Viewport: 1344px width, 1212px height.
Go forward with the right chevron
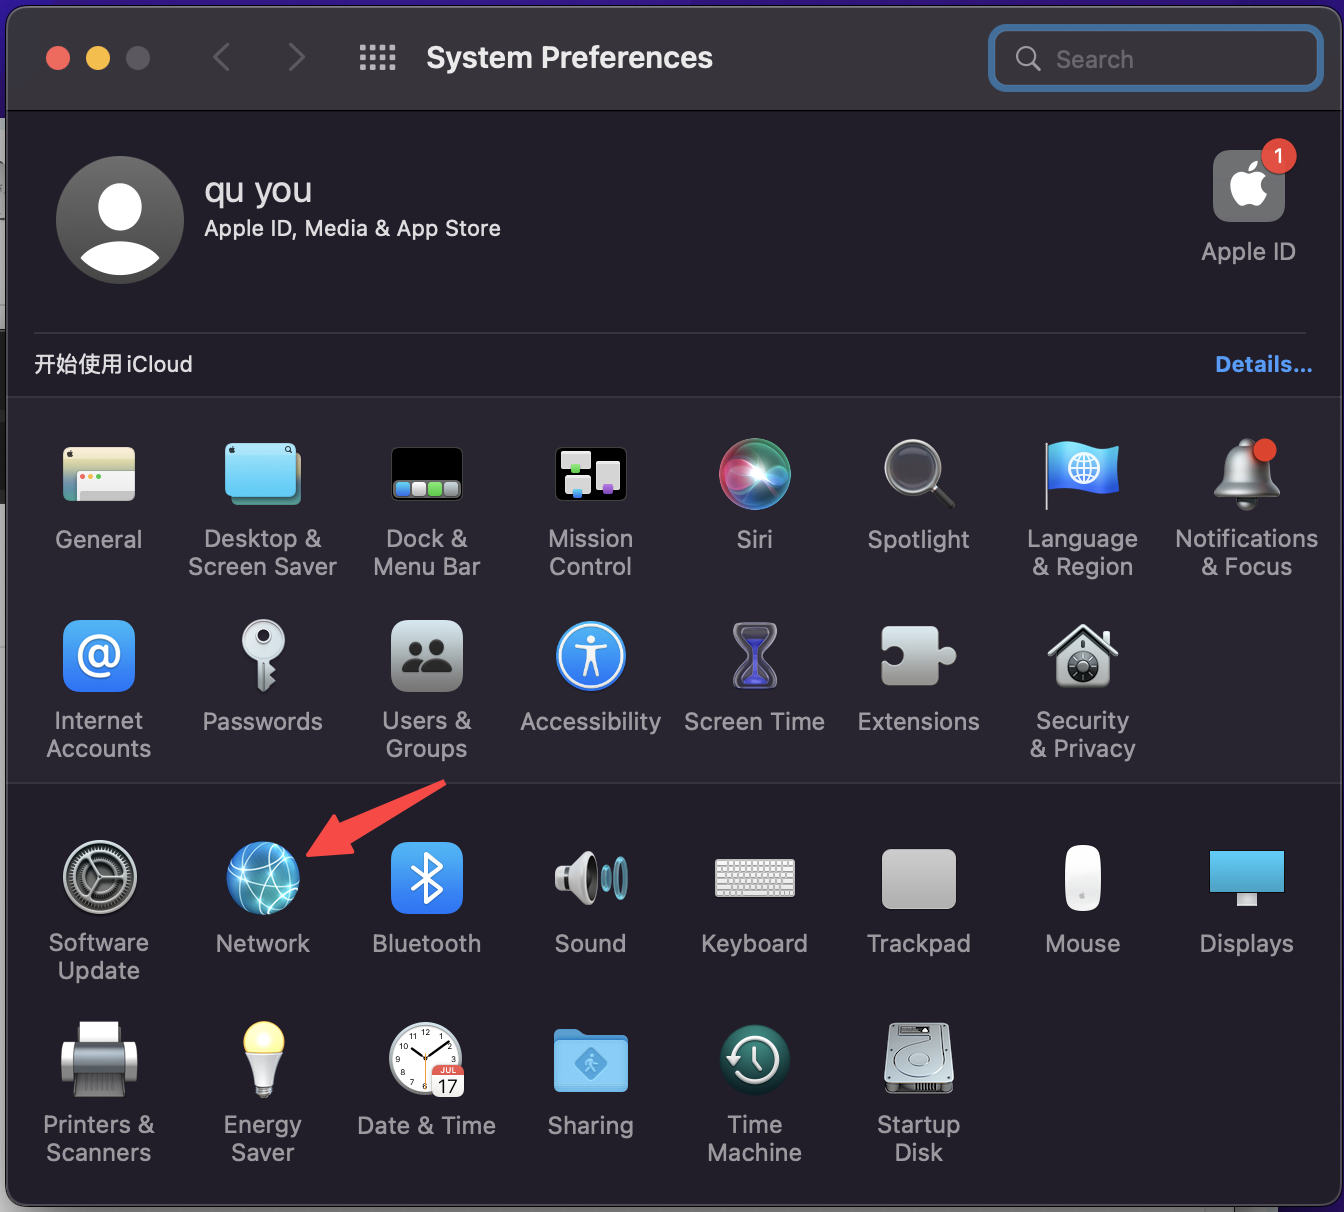pos(296,58)
